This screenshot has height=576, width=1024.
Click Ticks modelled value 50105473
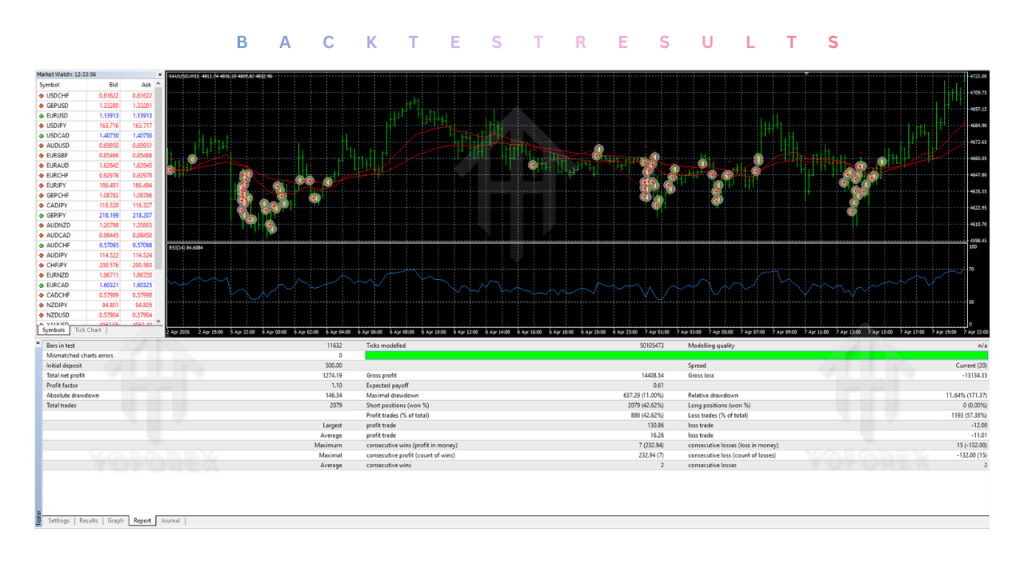(x=651, y=345)
